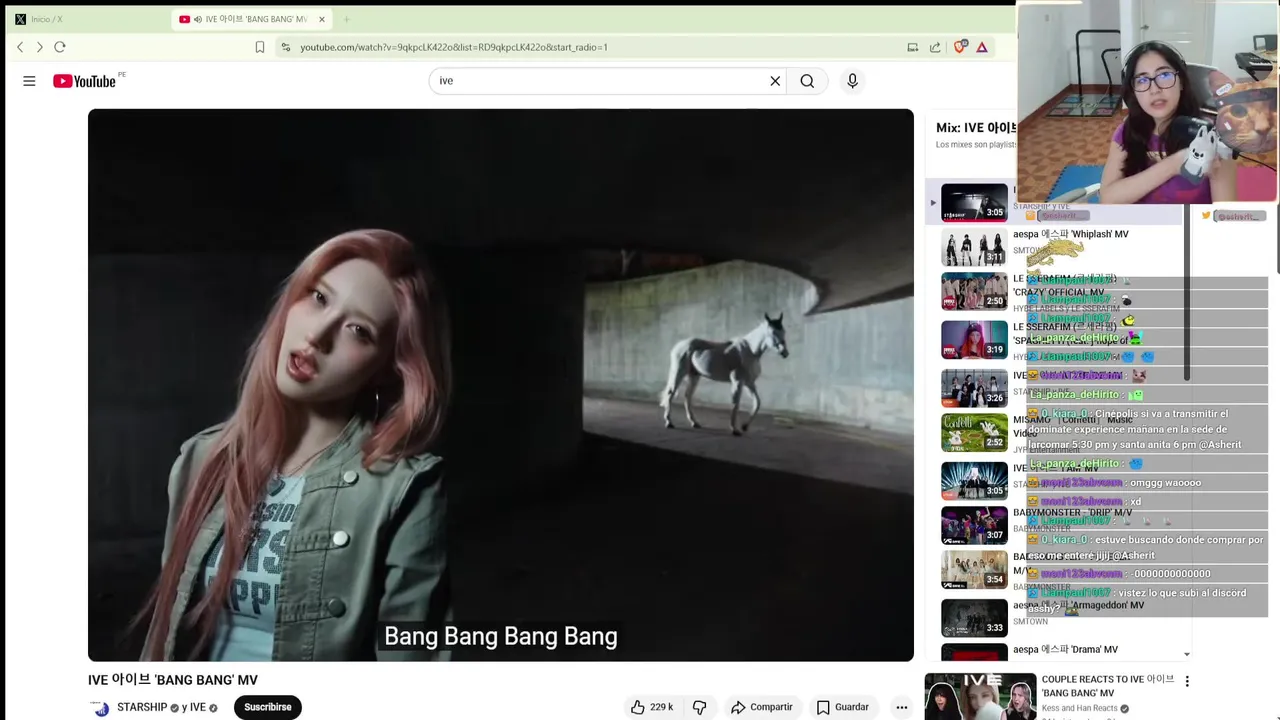Play the 3:19 red-haired playlist video
Screen dimensions: 1280x720
974,339
